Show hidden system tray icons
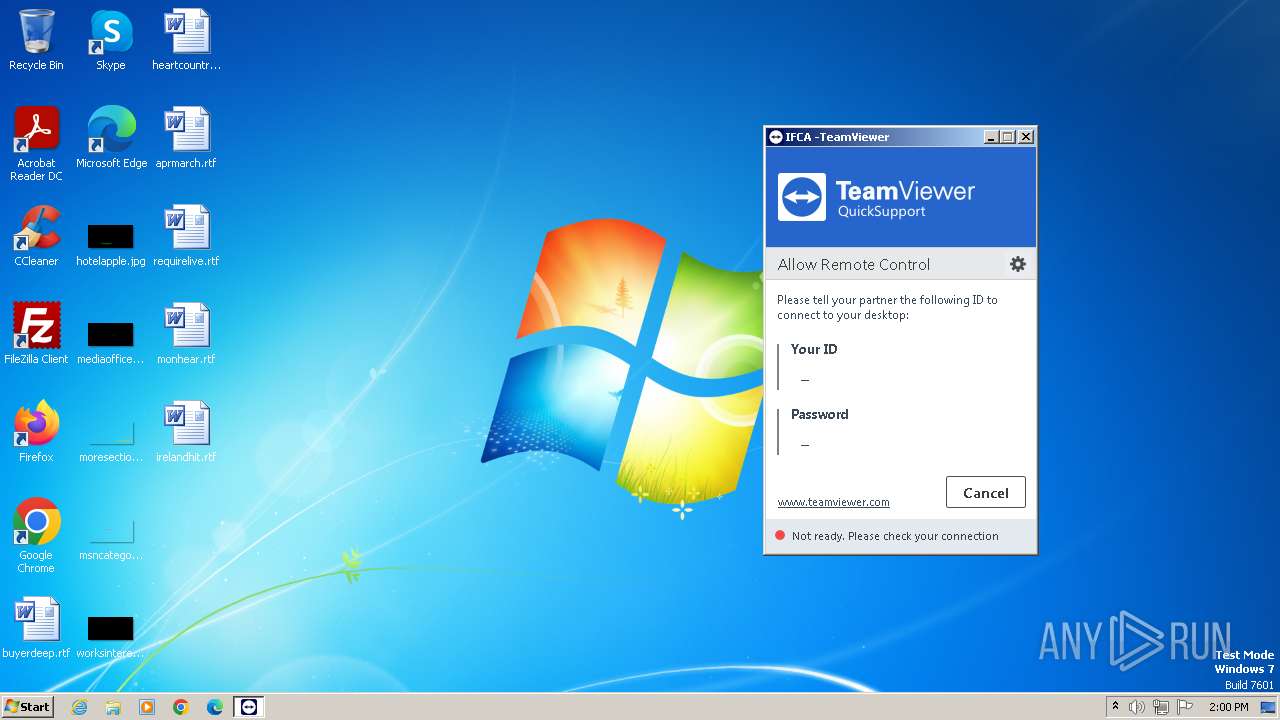 click(x=1115, y=707)
